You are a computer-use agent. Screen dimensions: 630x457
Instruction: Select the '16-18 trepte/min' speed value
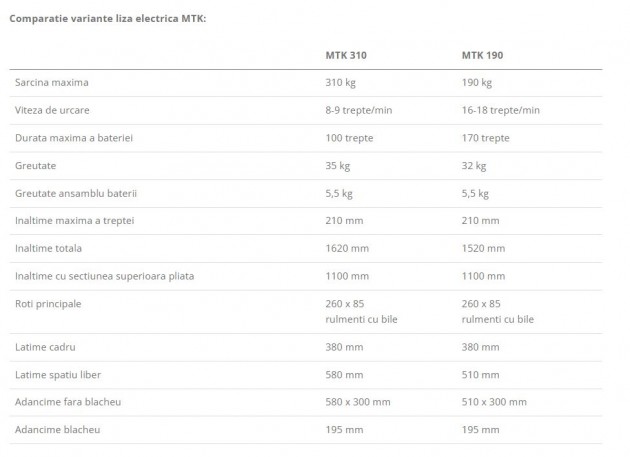(500, 110)
